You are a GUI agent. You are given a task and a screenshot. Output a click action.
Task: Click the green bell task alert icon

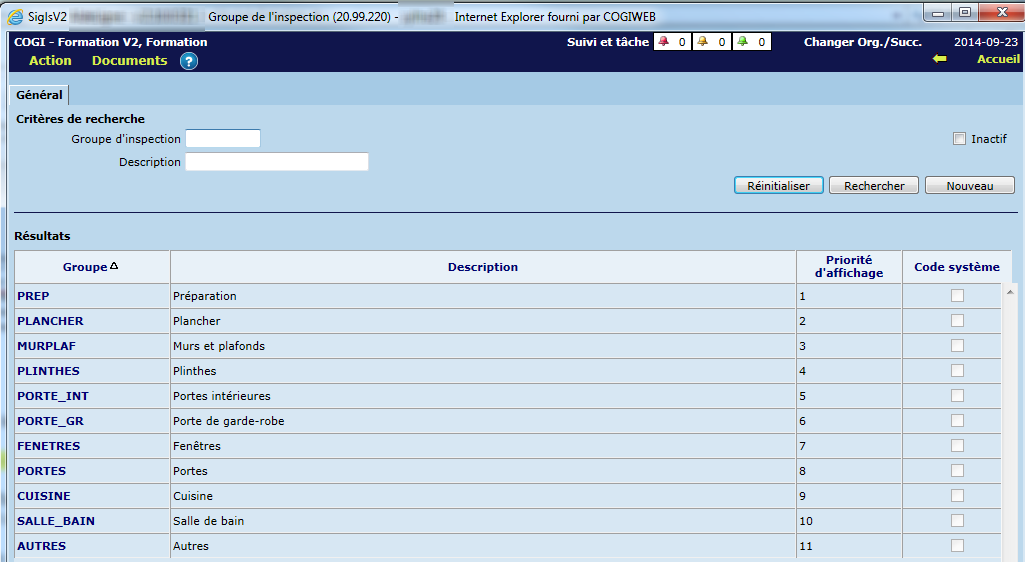coord(742,42)
